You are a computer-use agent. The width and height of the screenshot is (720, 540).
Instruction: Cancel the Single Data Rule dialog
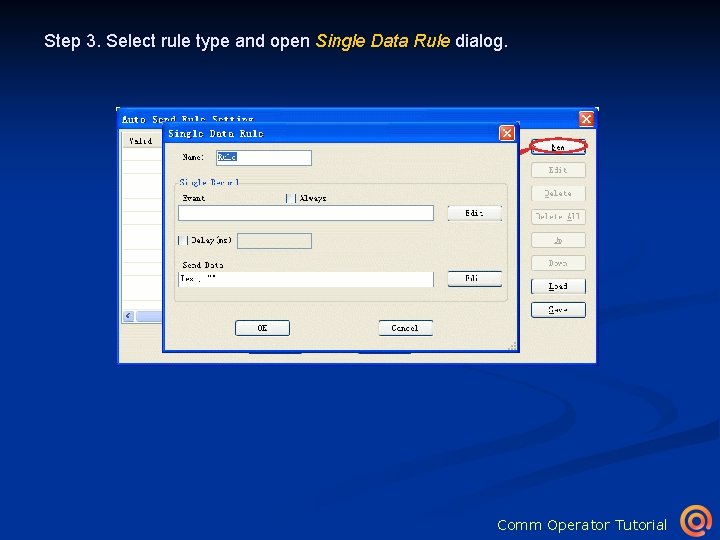click(x=405, y=328)
